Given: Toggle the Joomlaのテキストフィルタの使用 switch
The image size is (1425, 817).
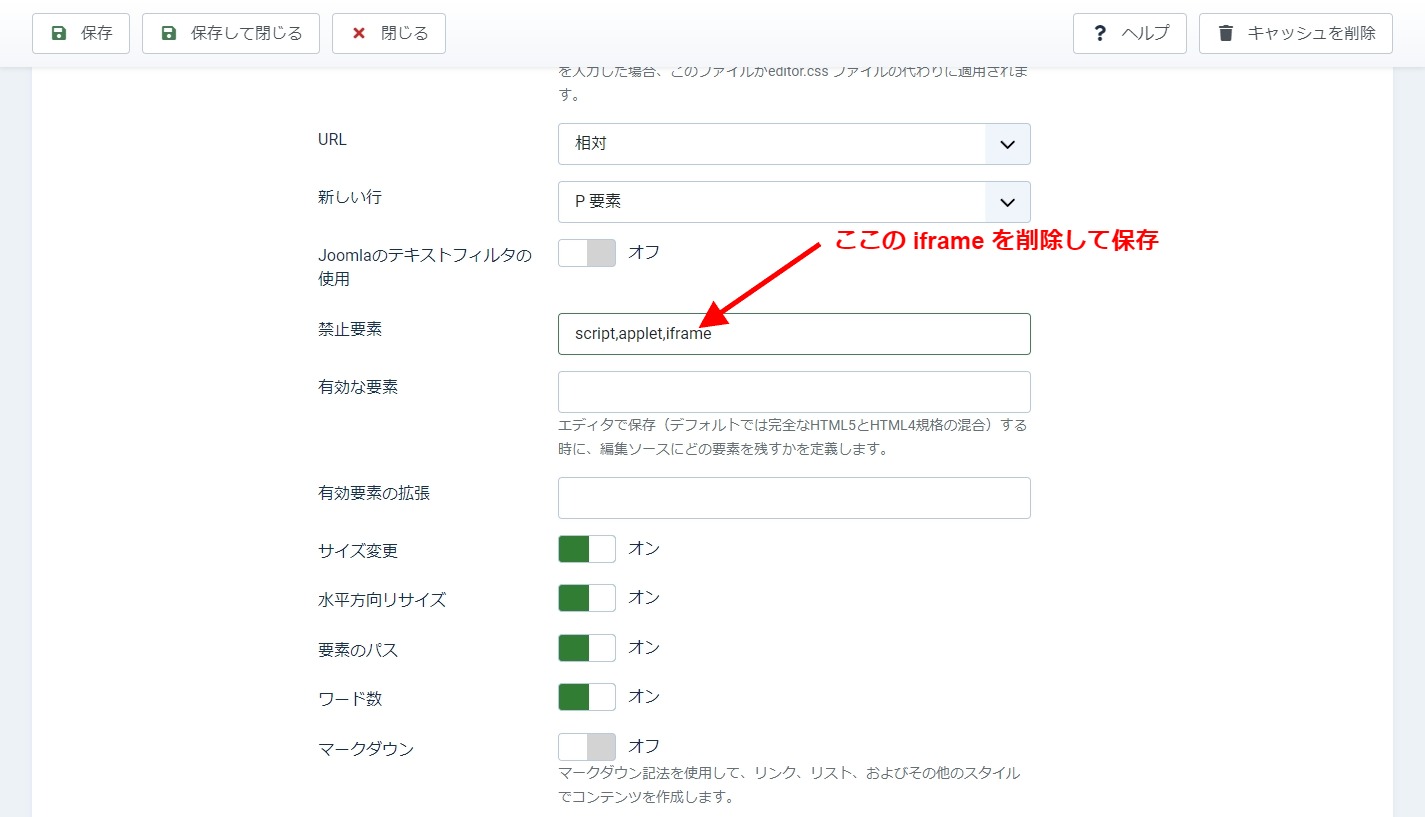Looking at the screenshot, I should coord(587,253).
